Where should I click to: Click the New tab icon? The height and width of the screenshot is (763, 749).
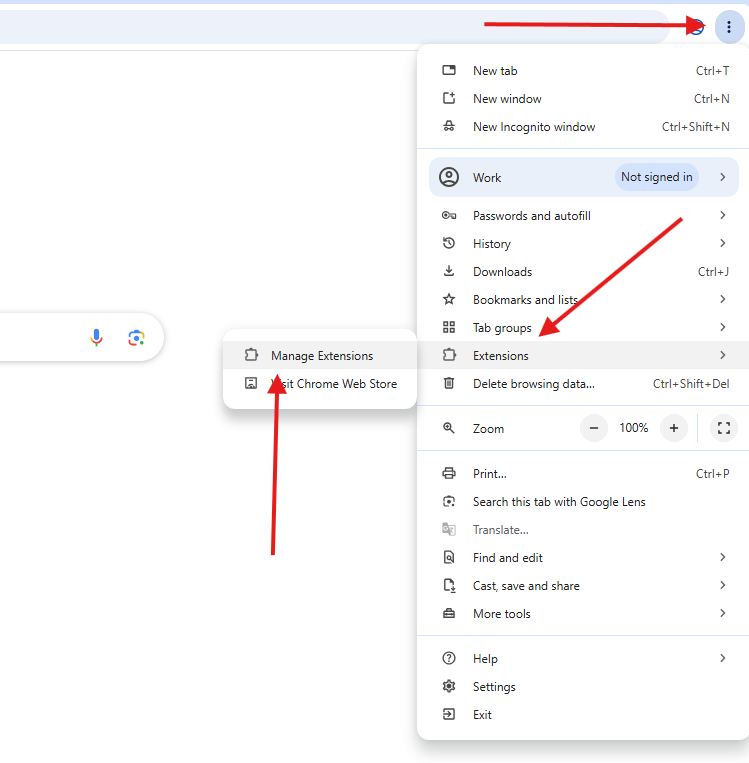[449, 71]
